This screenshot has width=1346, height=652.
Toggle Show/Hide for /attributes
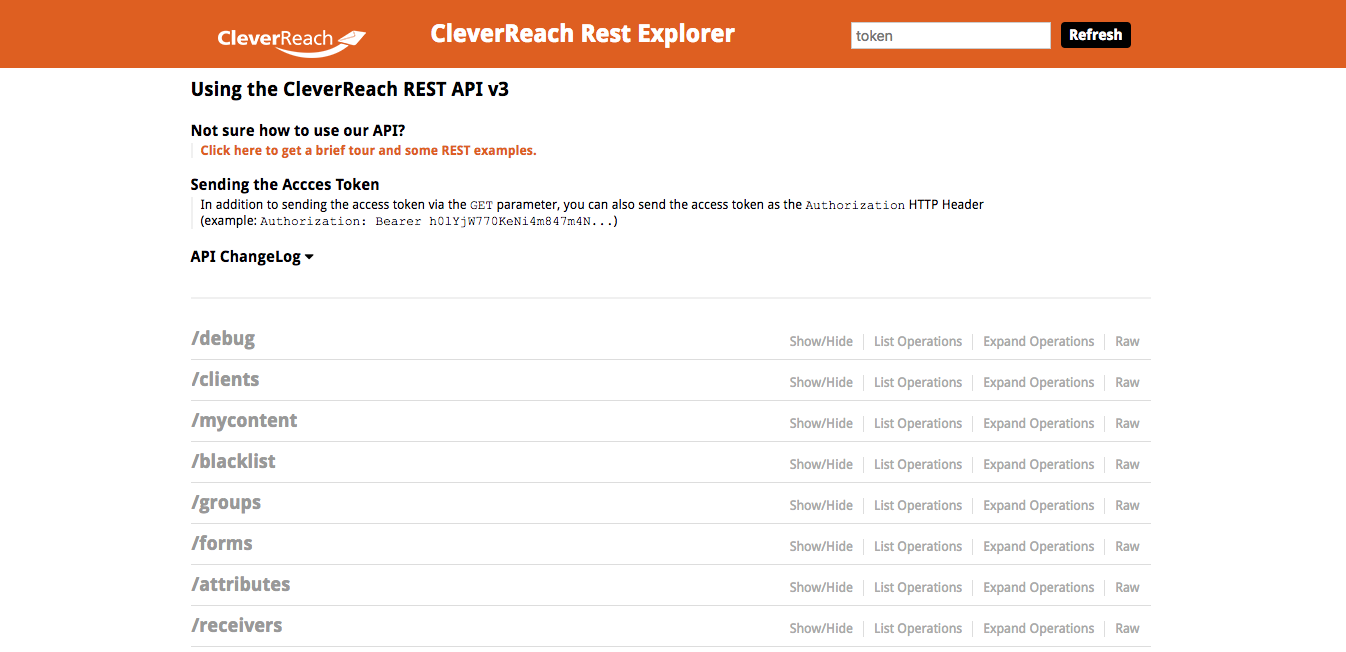tap(821, 587)
